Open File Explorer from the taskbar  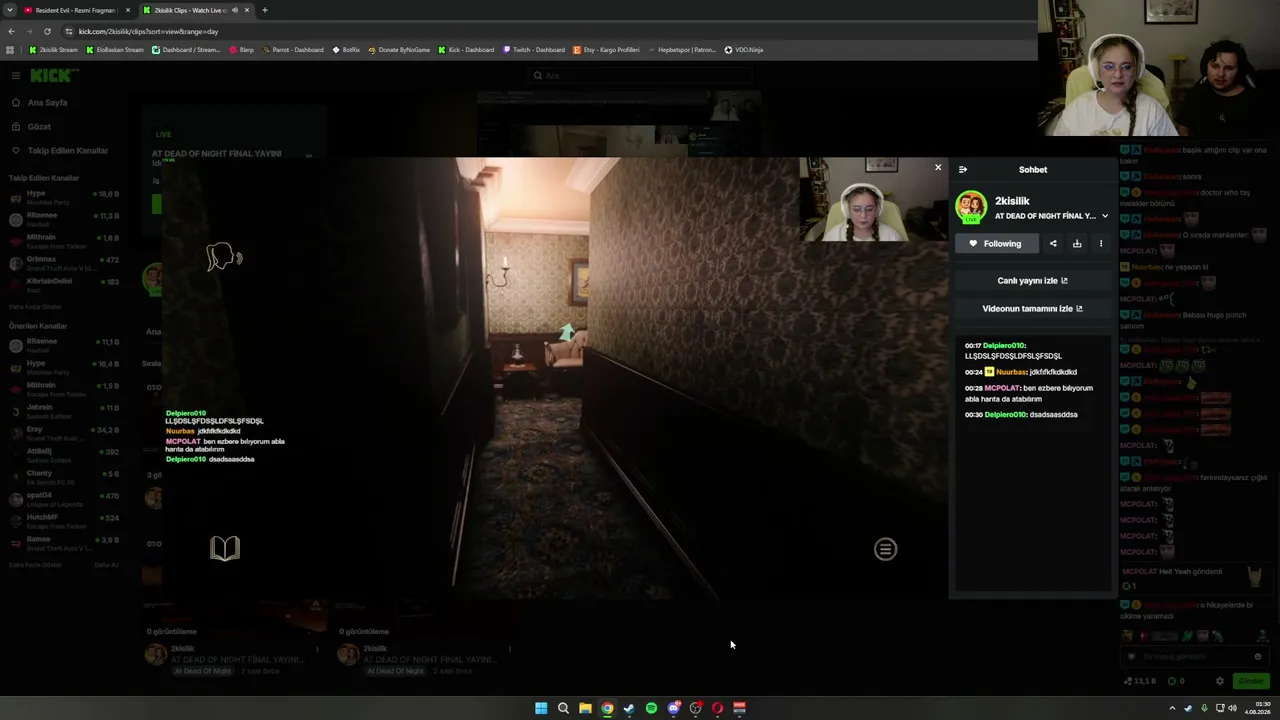[x=585, y=708]
